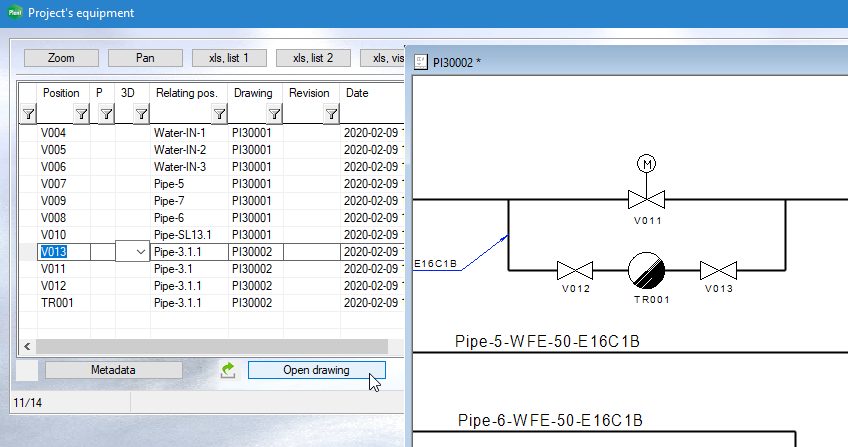Switch to the PI30002 drawing tab

coord(456,62)
